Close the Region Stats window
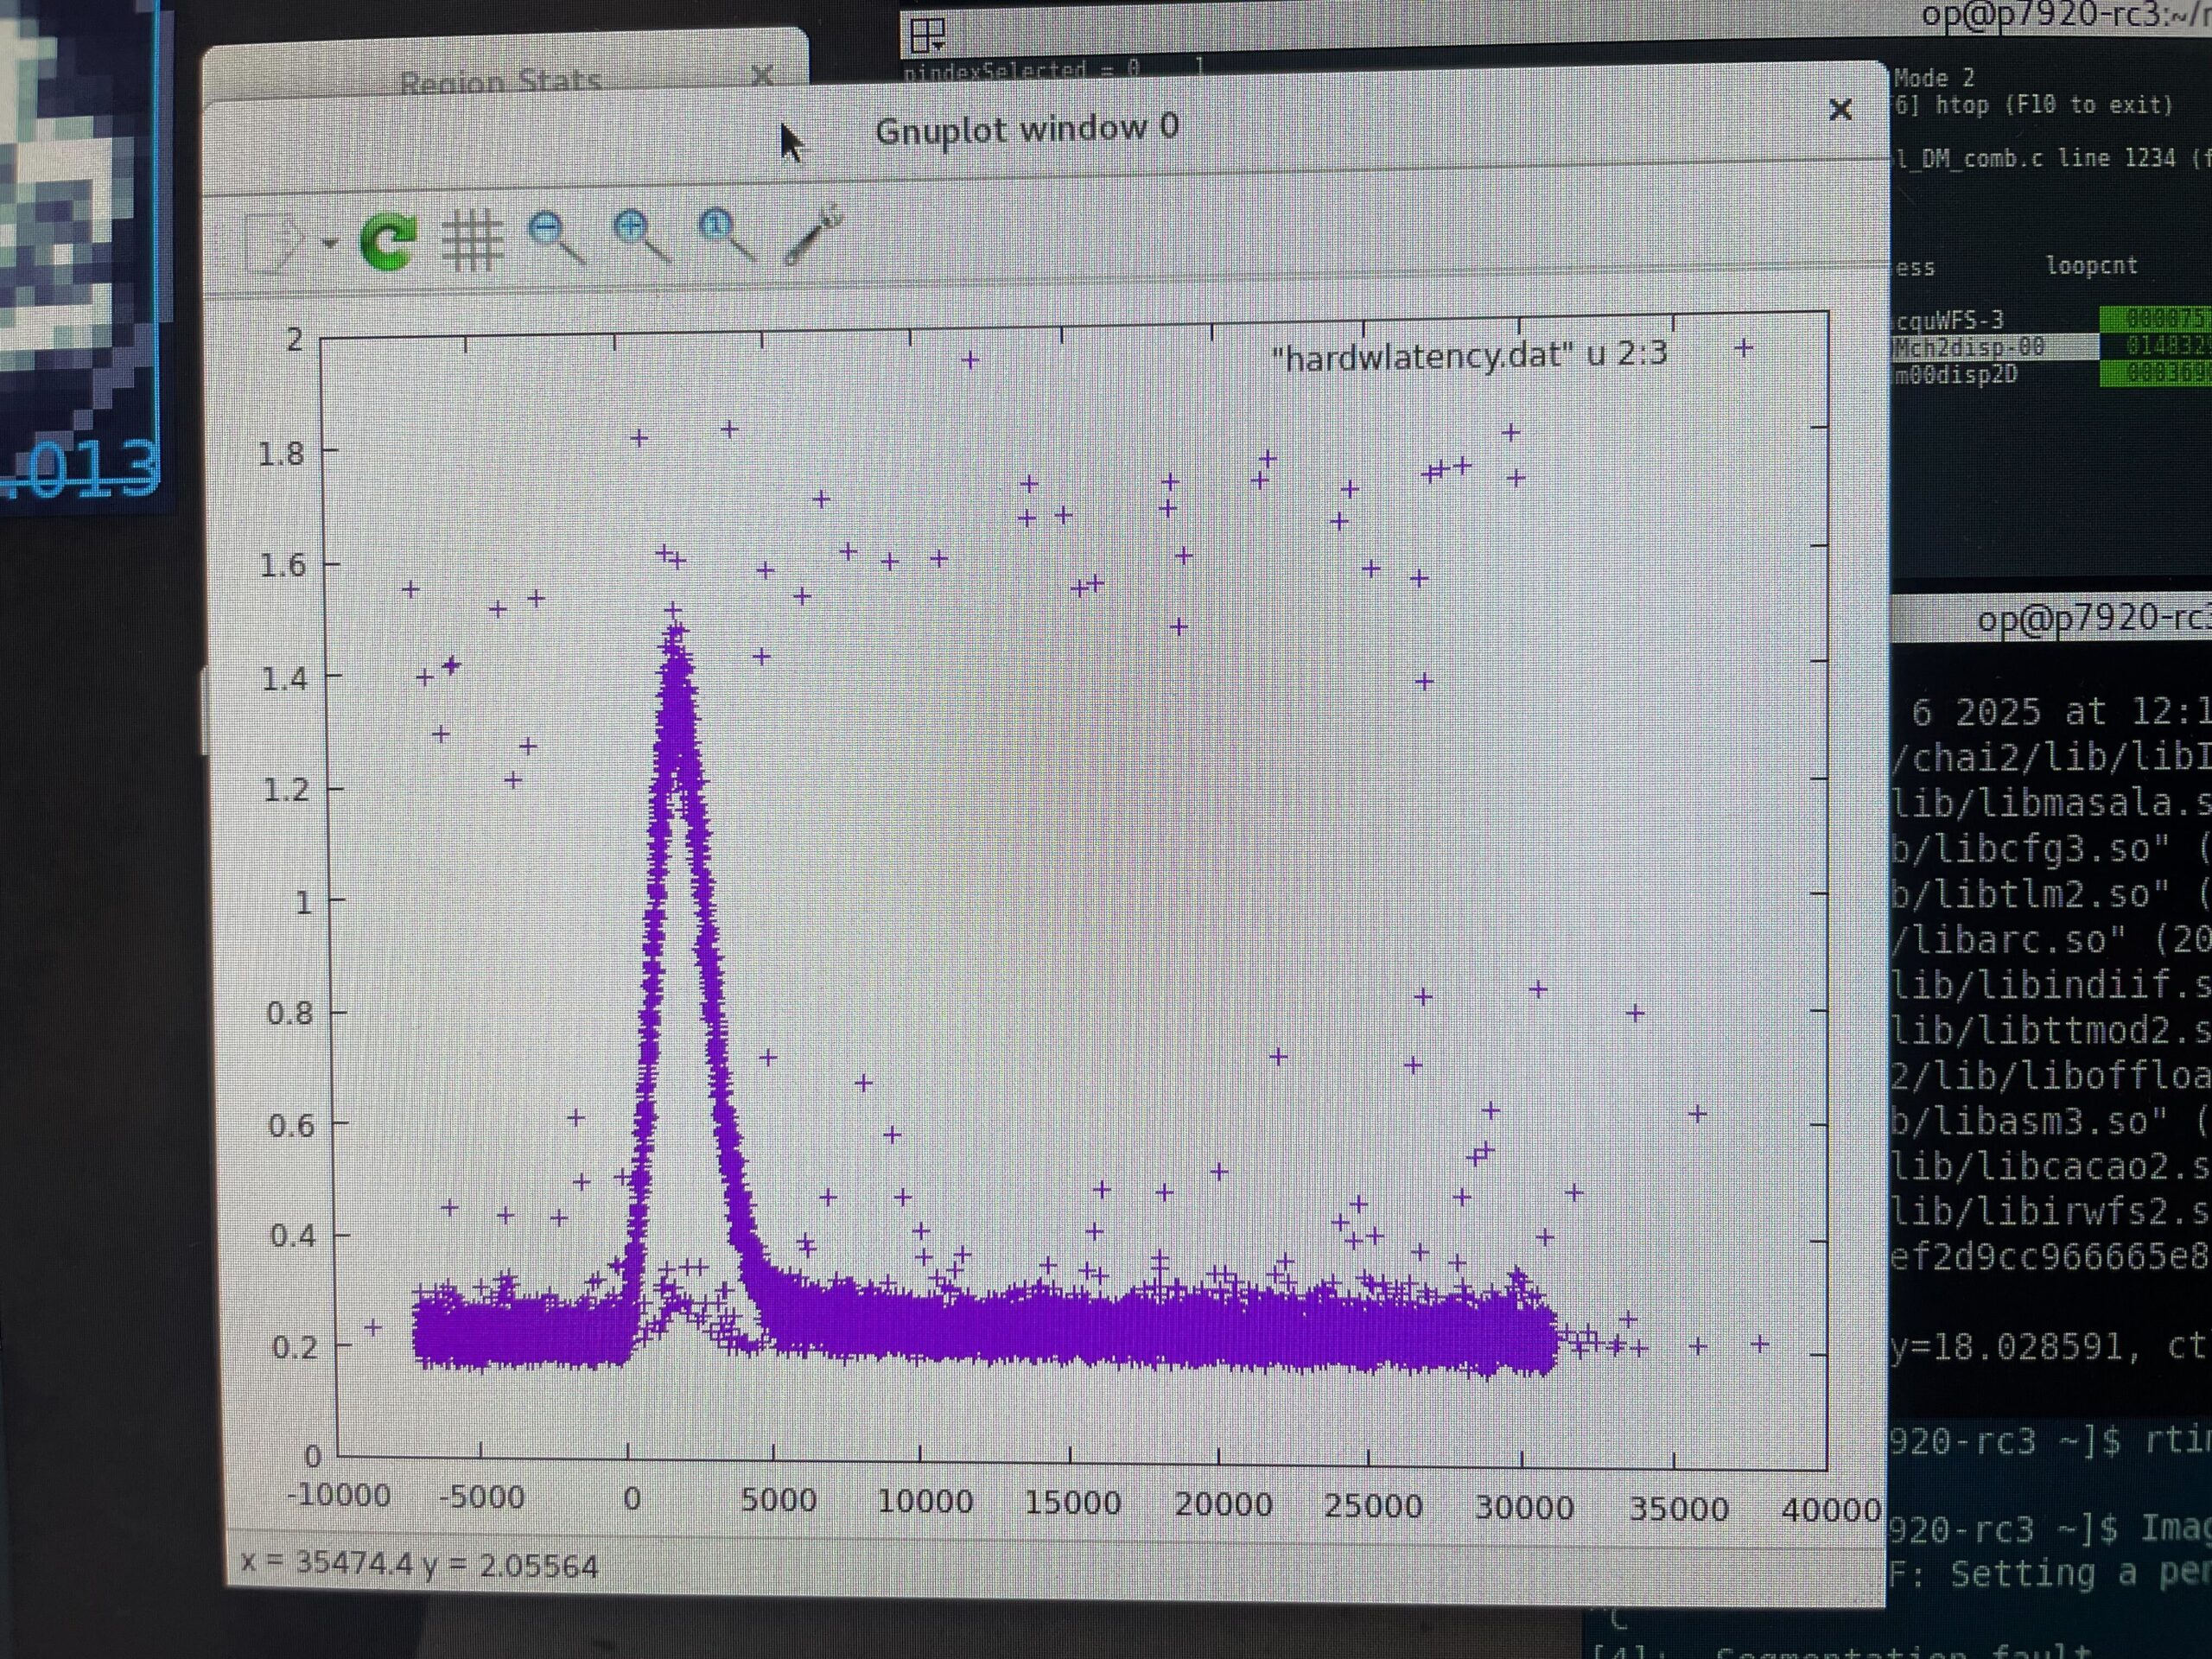Screen dimensions: 2212x1659 [762, 75]
